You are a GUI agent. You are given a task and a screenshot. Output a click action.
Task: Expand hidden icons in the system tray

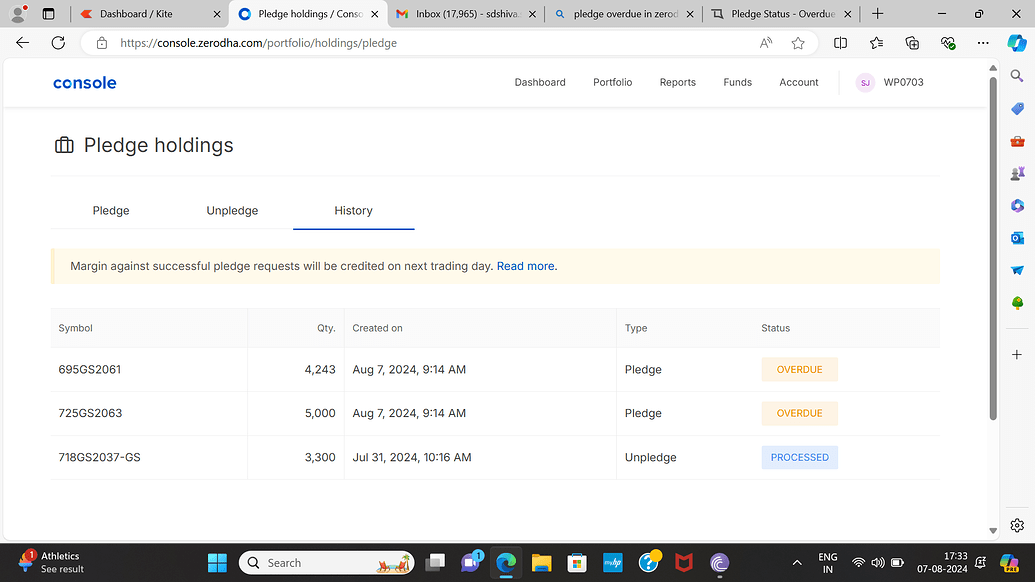(x=797, y=562)
